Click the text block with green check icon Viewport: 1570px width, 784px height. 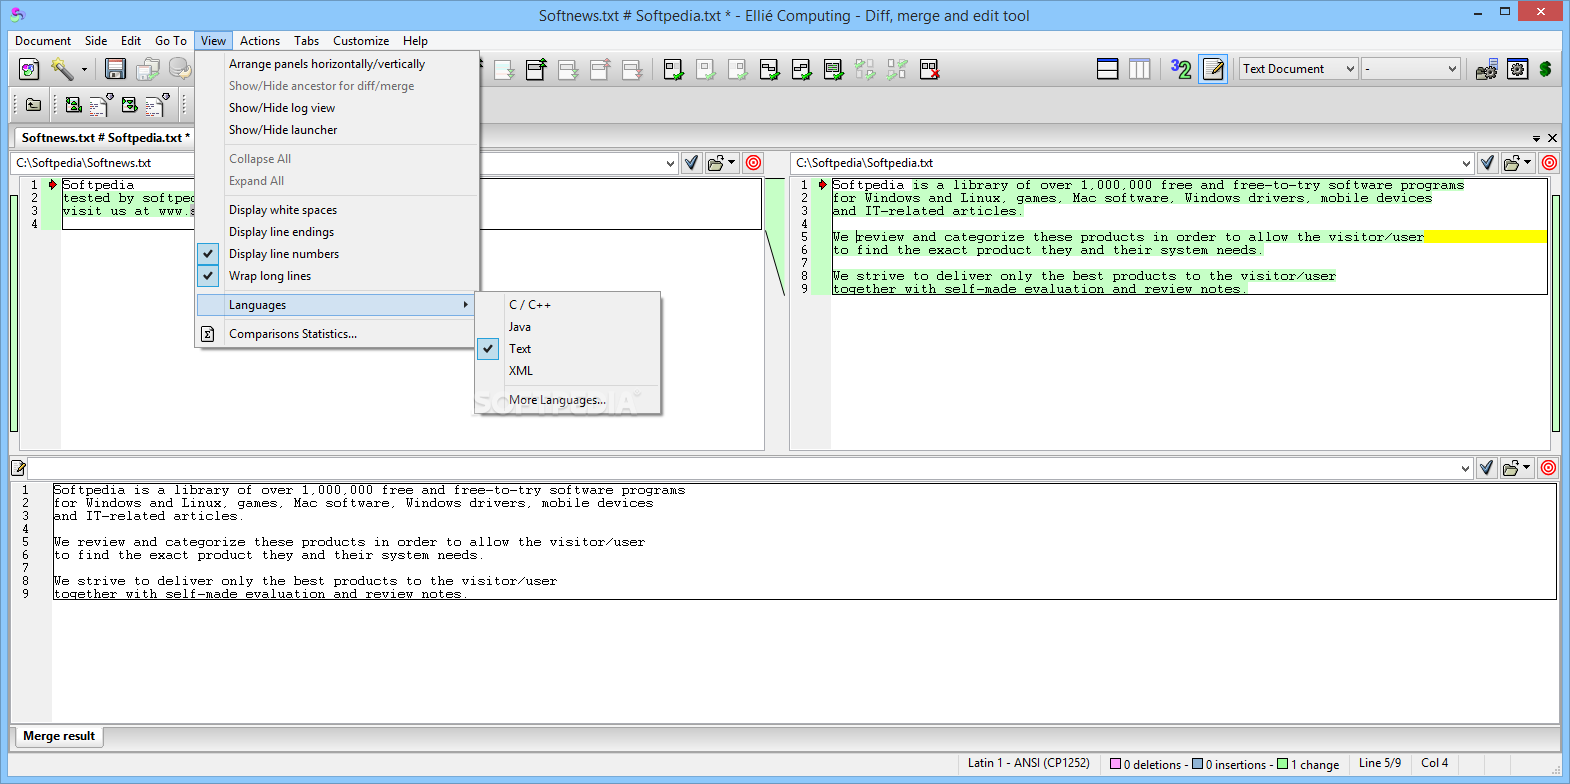[x=833, y=69]
